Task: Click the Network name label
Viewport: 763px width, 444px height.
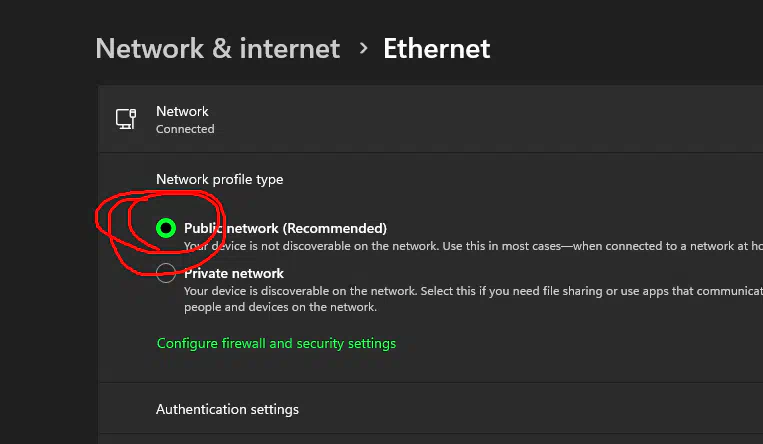Action: point(182,111)
